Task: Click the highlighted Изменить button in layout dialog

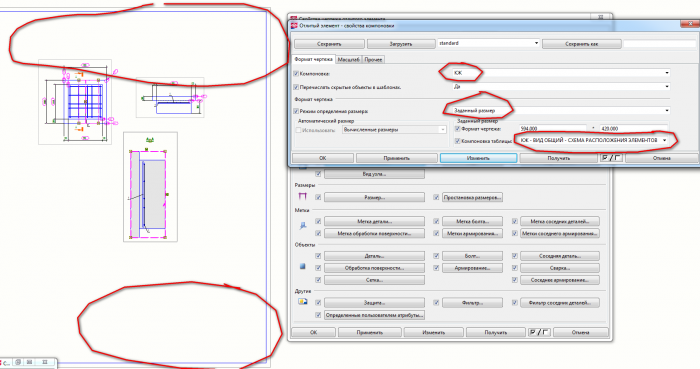Action: (x=478, y=158)
